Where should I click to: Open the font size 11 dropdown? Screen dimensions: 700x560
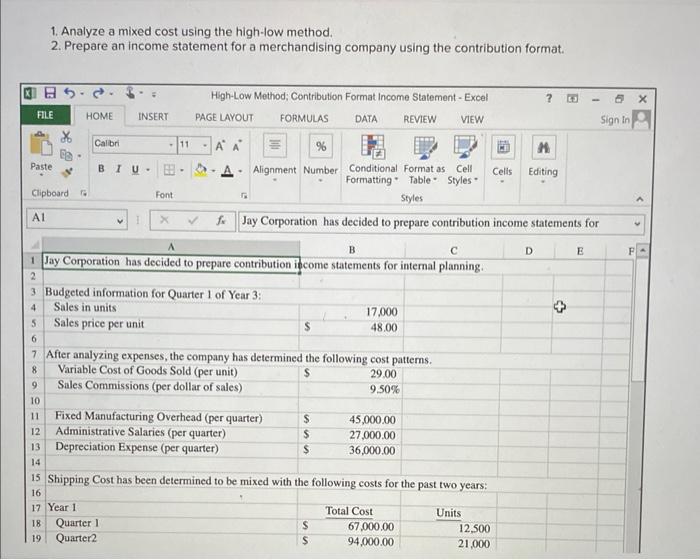205,145
